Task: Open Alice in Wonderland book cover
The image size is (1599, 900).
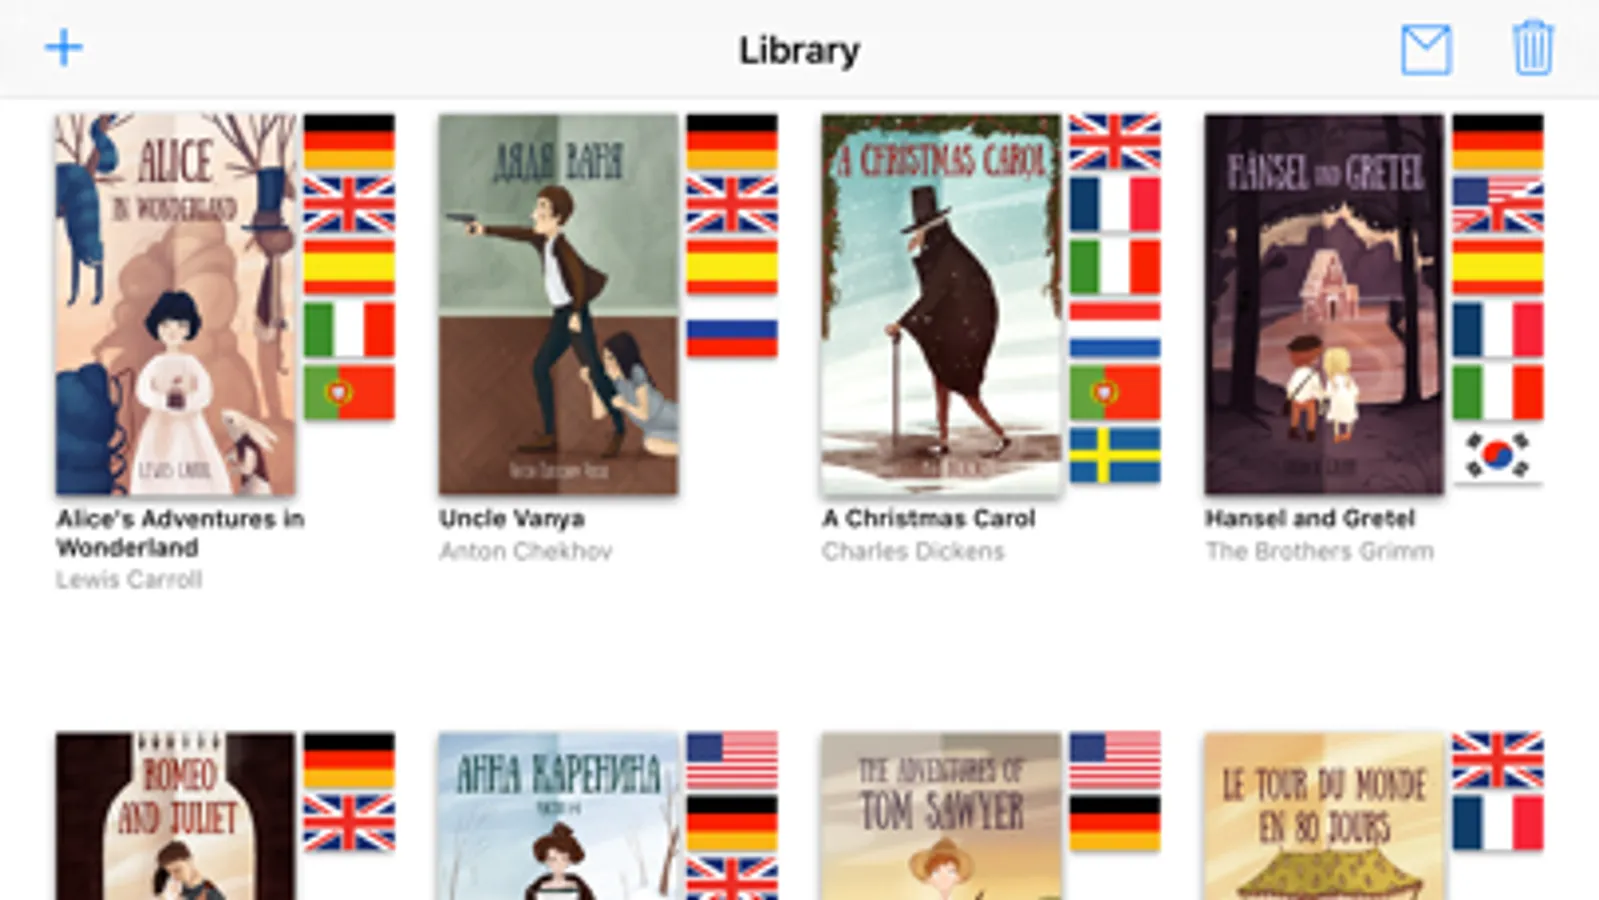Action: click(176, 304)
